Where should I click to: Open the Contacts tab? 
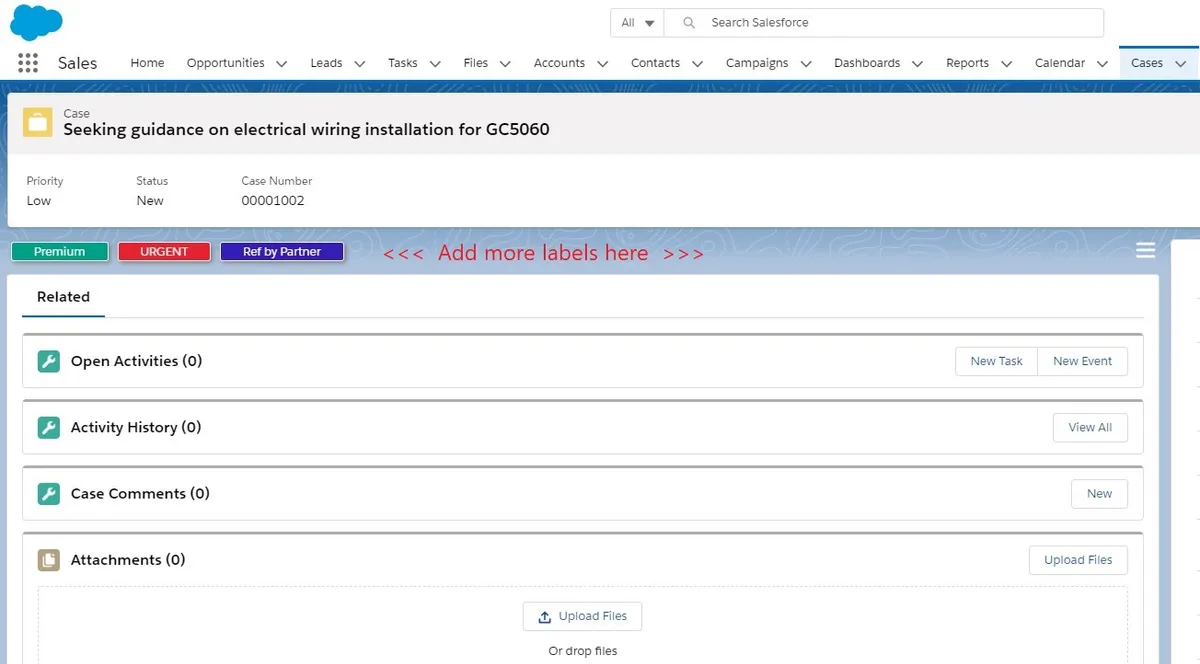[x=655, y=63]
